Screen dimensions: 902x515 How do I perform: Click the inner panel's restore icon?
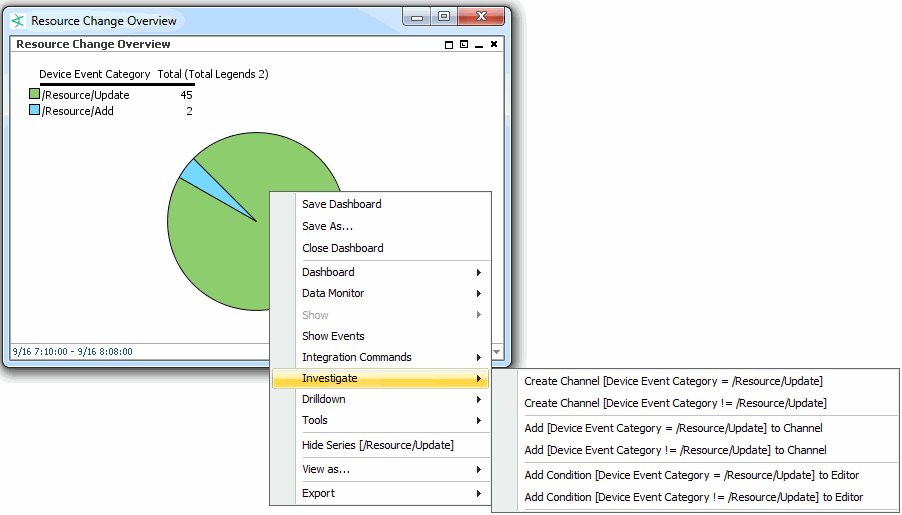[x=464, y=45]
